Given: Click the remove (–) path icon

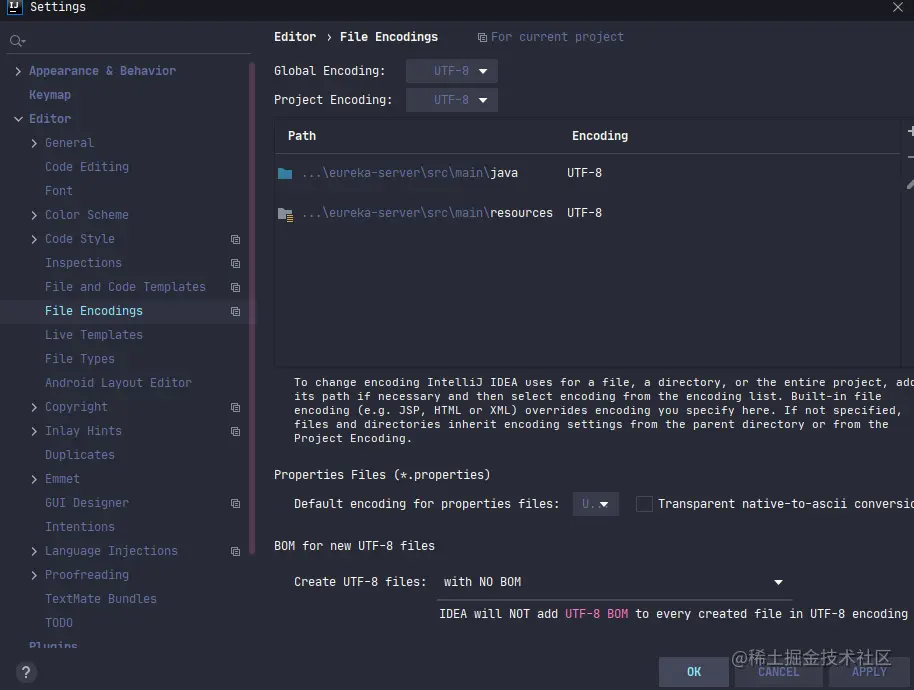Looking at the screenshot, I should 911,157.
